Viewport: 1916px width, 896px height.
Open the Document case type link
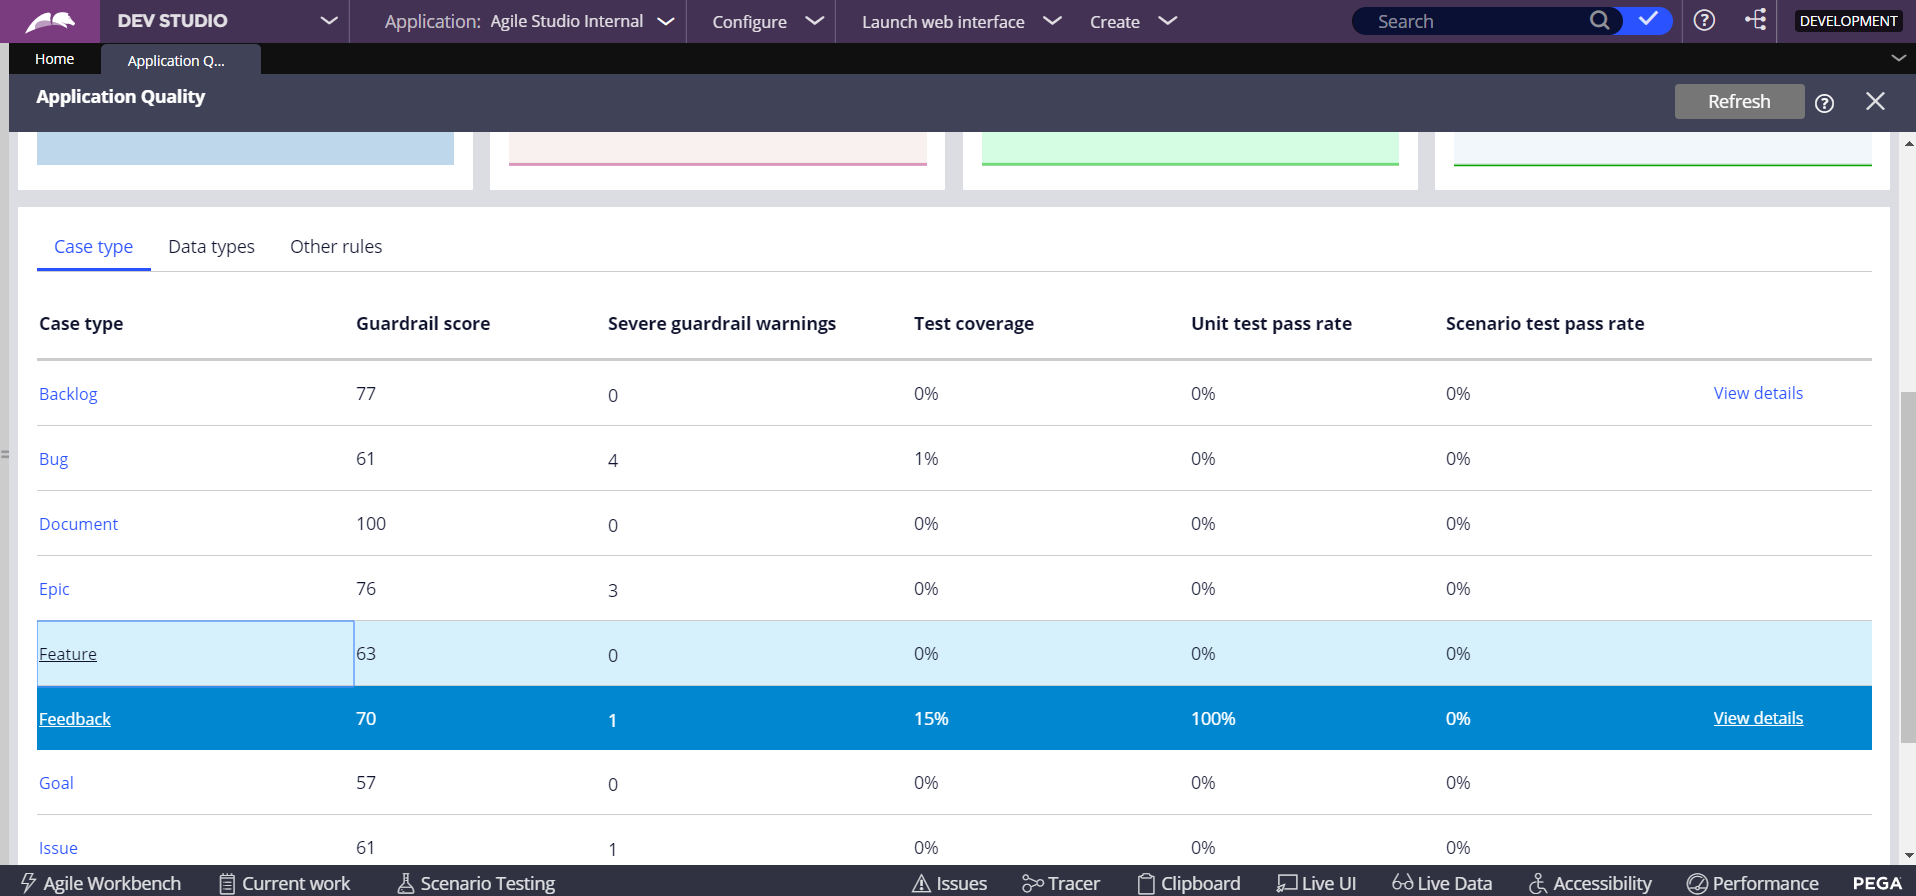click(x=78, y=524)
